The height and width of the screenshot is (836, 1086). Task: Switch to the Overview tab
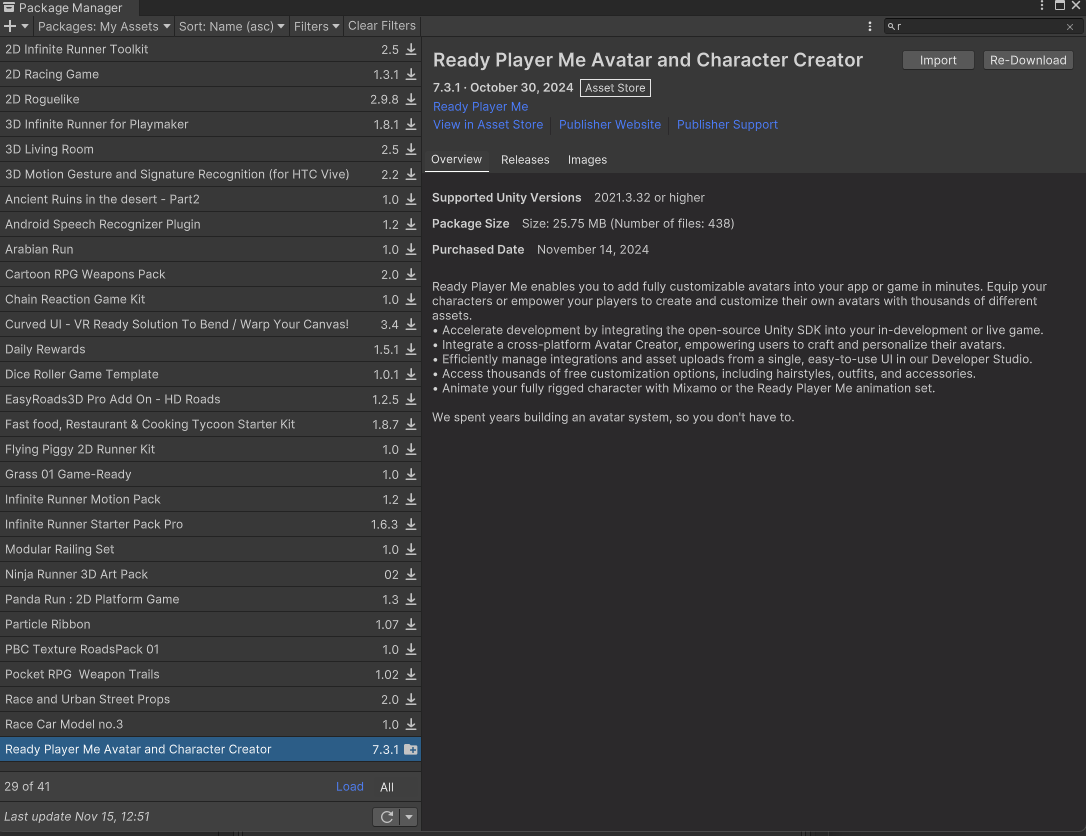click(x=456, y=159)
